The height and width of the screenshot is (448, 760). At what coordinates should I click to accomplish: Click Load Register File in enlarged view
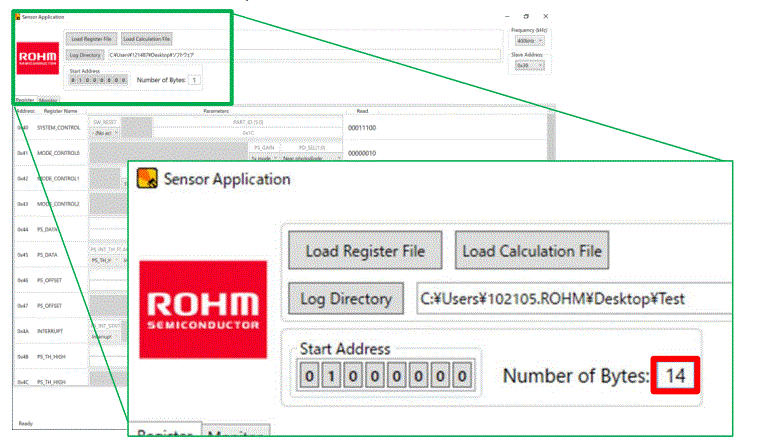(365, 250)
